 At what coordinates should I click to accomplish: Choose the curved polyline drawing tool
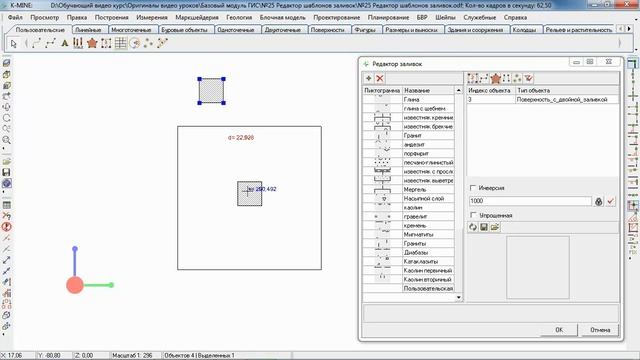click(x=36, y=43)
